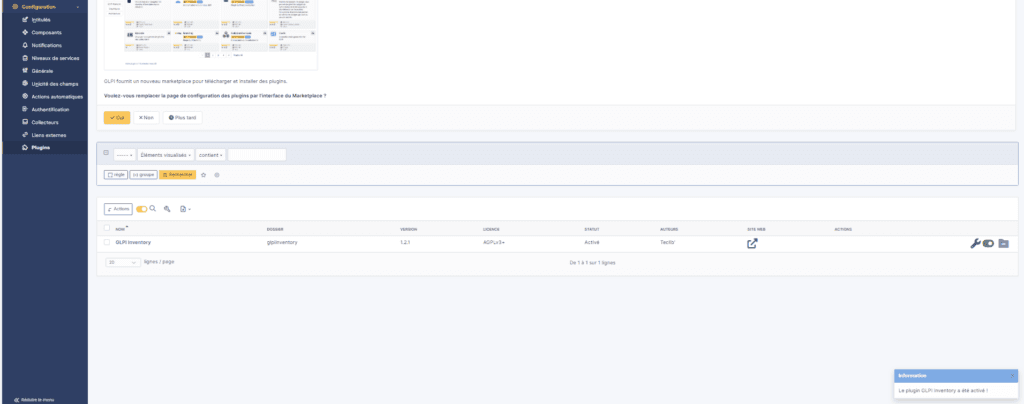Select 'Actions automatiques' in the sidebar
The image size is (1024, 404).
[54, 96]
